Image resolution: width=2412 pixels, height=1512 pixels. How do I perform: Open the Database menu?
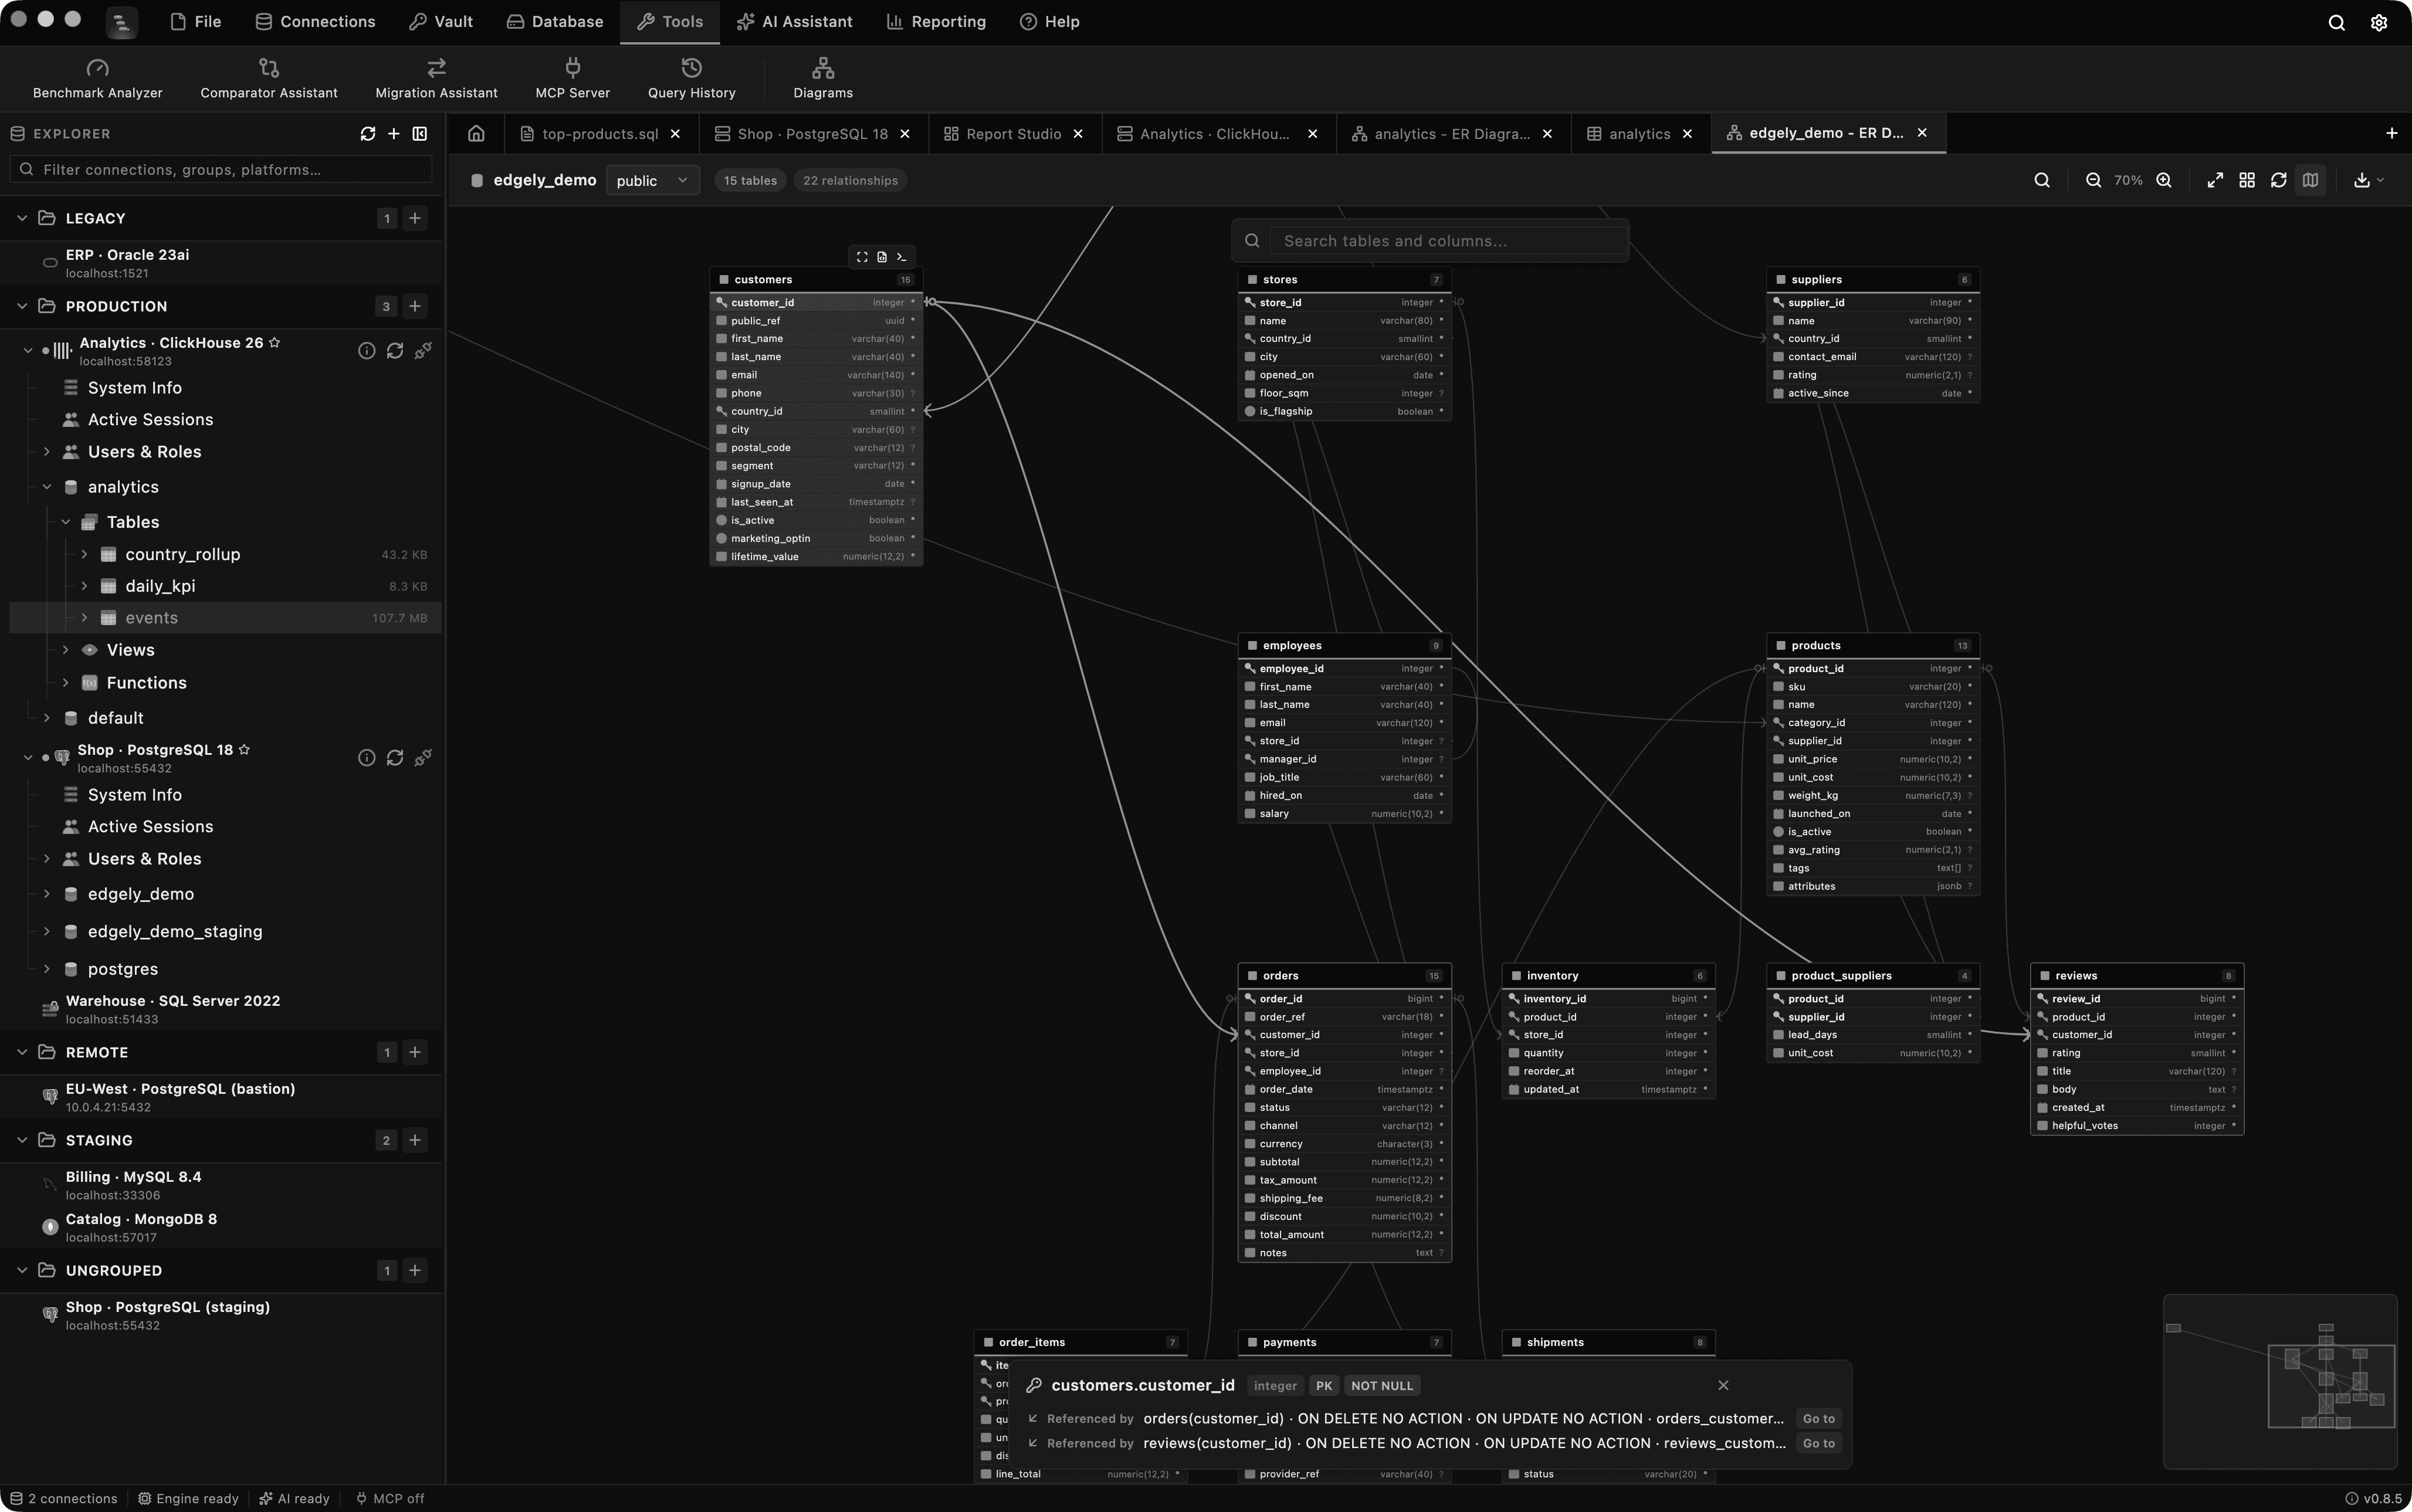click(555, 22)
